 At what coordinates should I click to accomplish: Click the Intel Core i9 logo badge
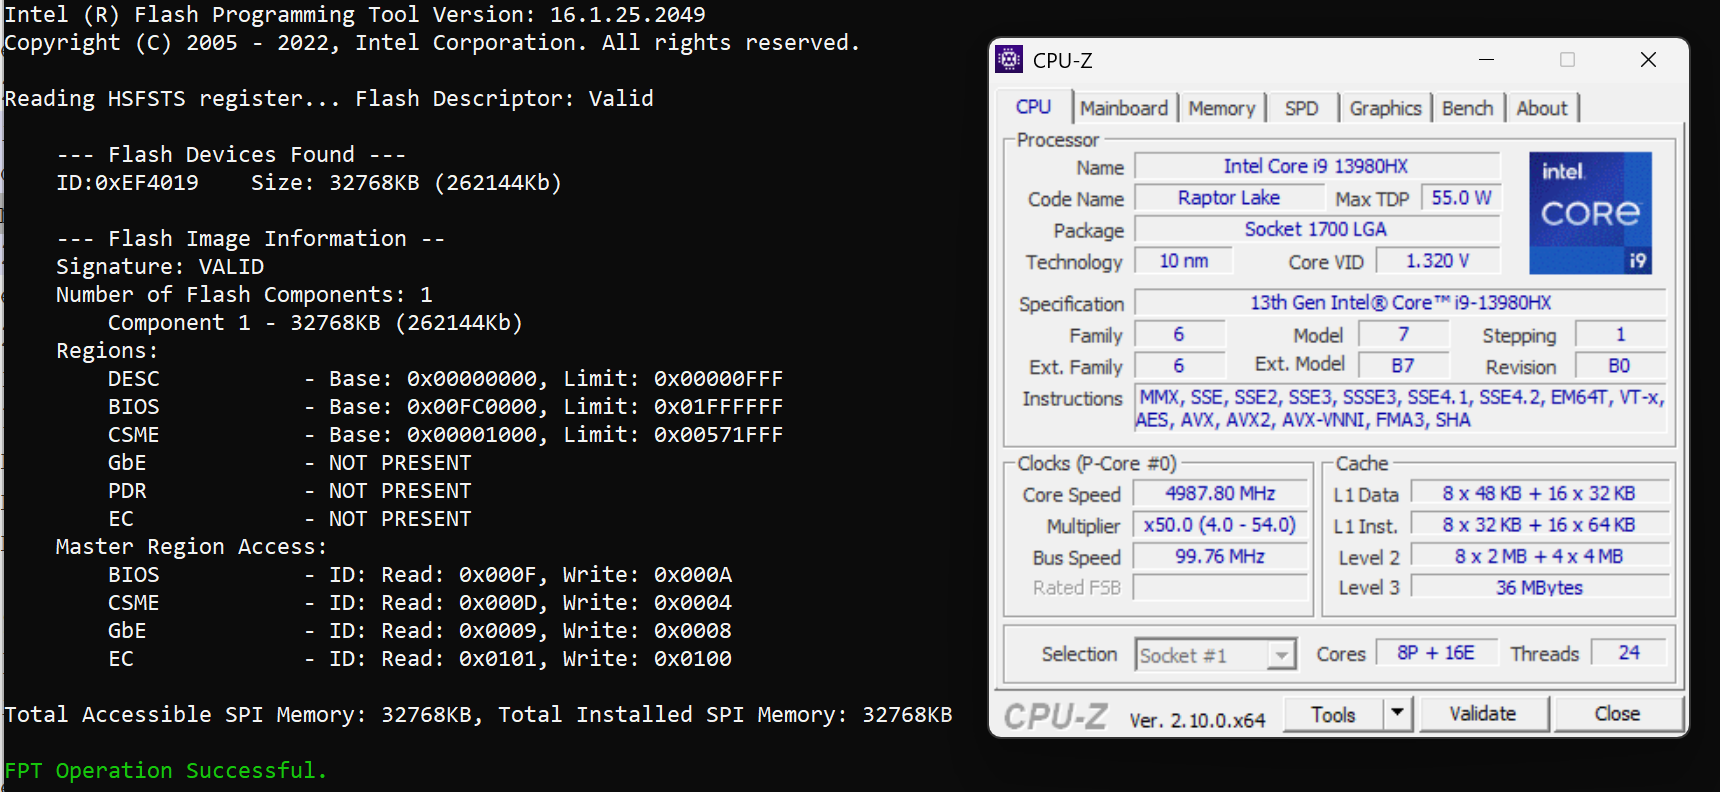pyautogui.click(x=1590, y=213)
